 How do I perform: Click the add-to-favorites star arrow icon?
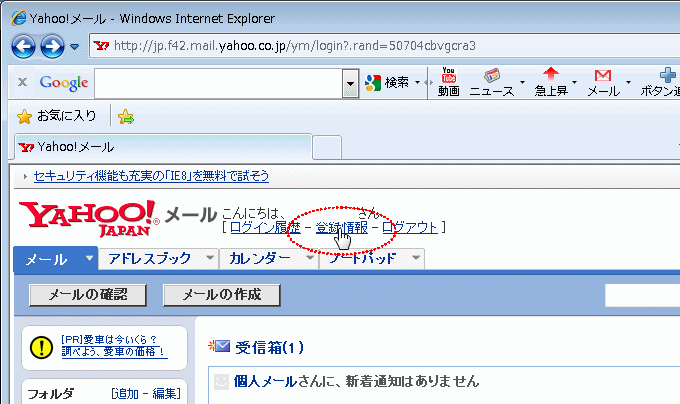pyautogui.click(x=126, y=117)
